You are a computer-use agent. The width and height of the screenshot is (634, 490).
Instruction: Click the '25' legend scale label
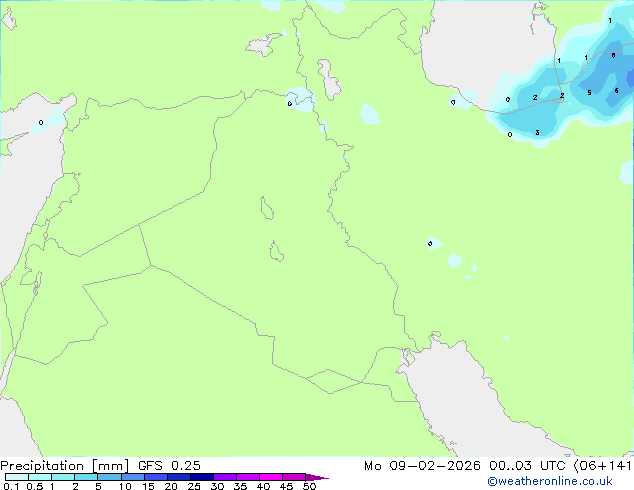coord(194,486)
